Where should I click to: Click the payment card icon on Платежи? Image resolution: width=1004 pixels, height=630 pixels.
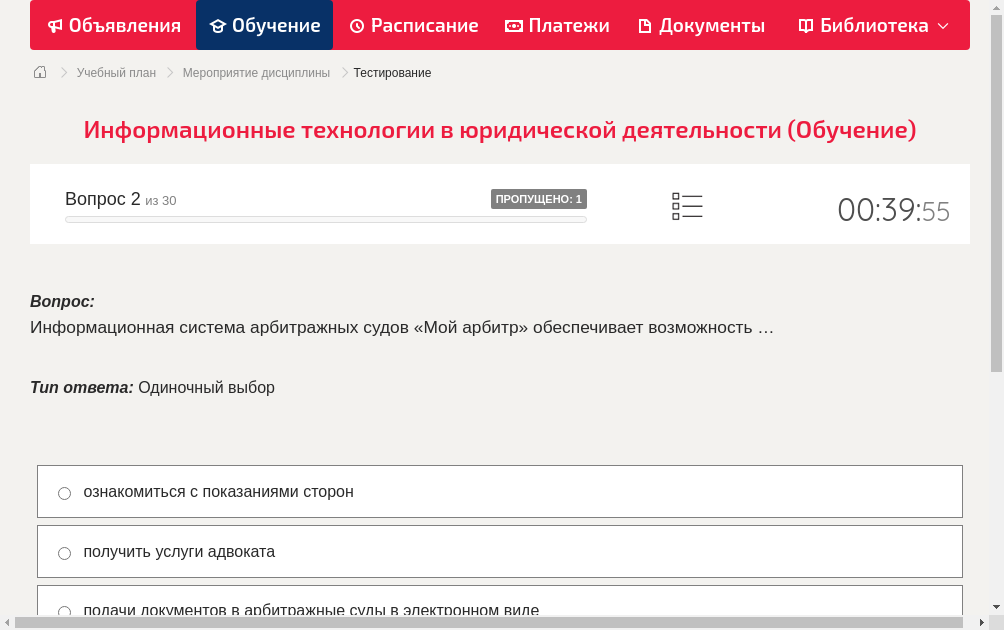point(514,25)
